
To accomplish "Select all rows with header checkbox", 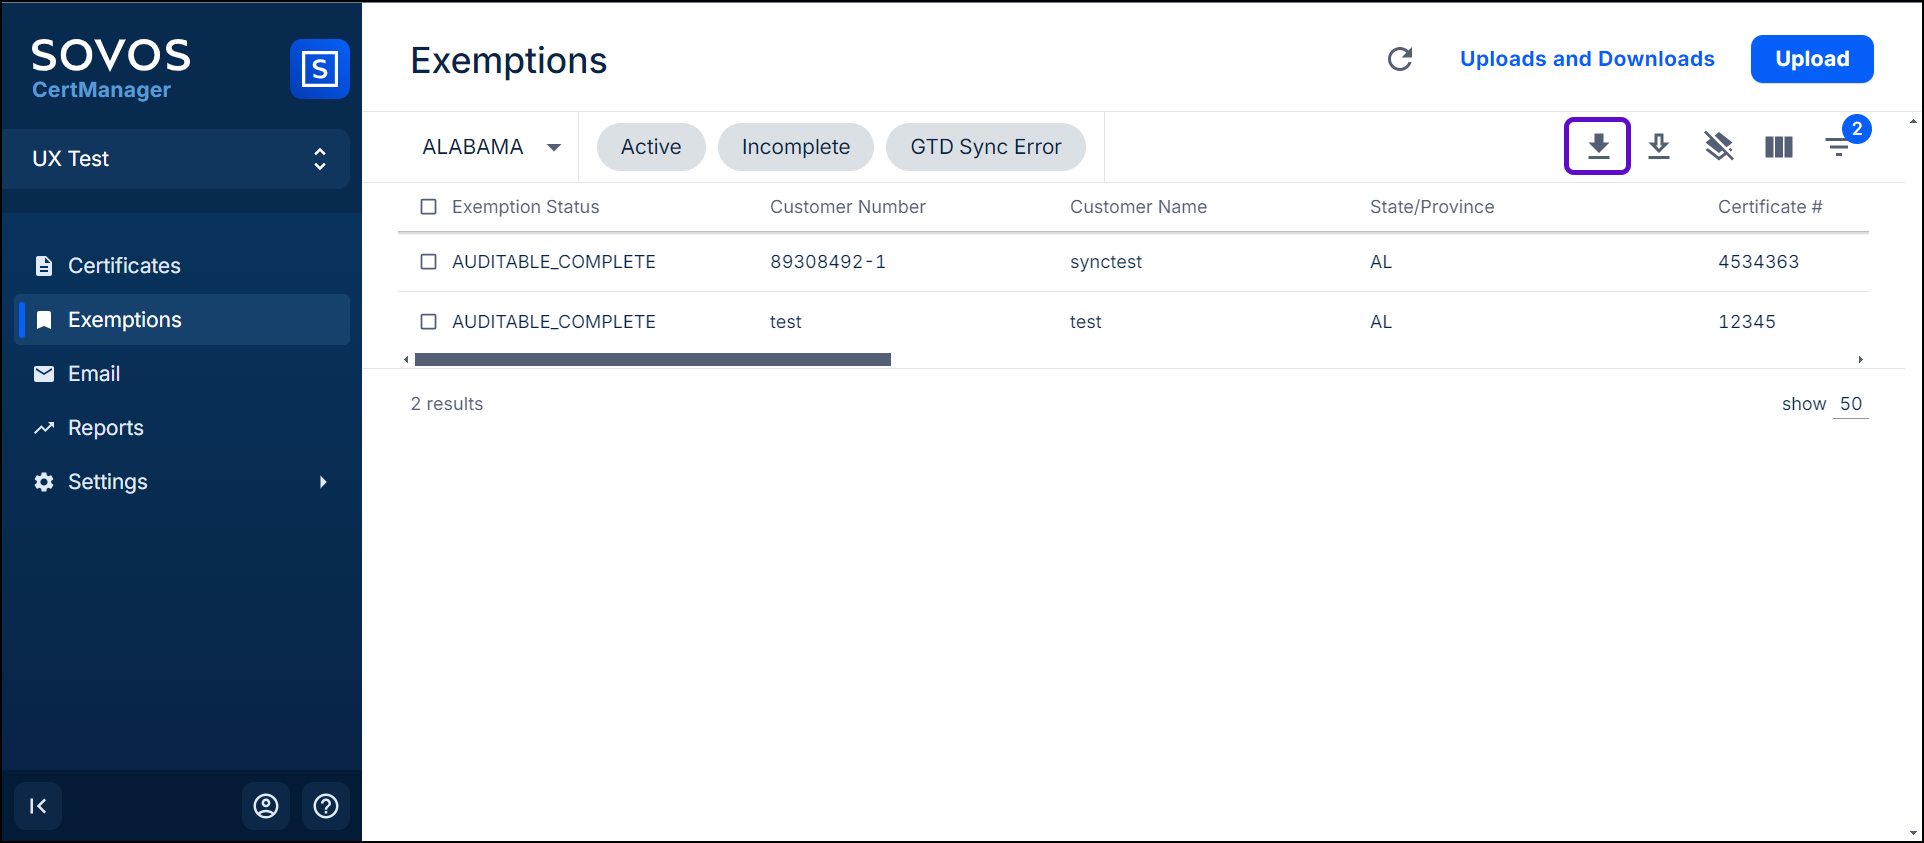I will pos(429,207).
